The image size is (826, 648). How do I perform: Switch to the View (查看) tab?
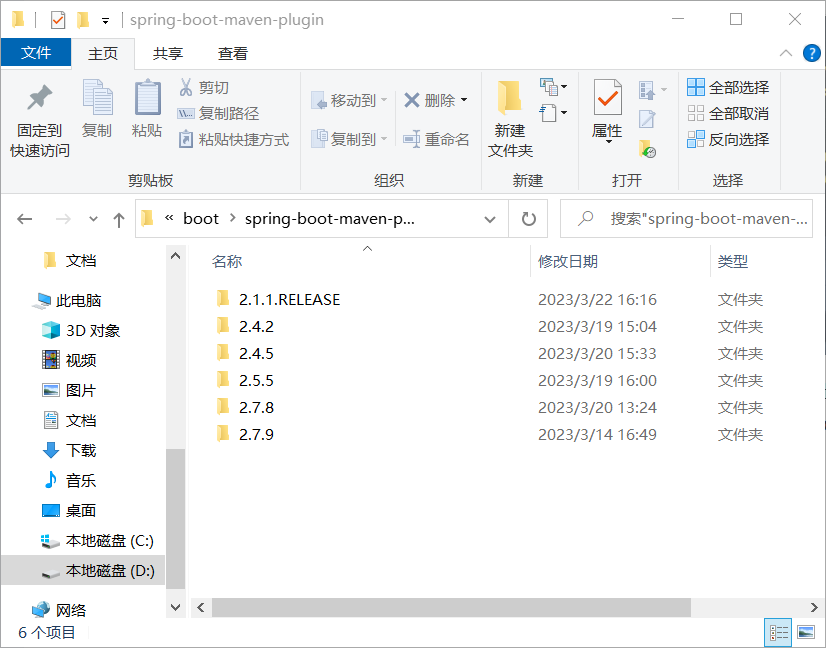[x=232, y=53]
